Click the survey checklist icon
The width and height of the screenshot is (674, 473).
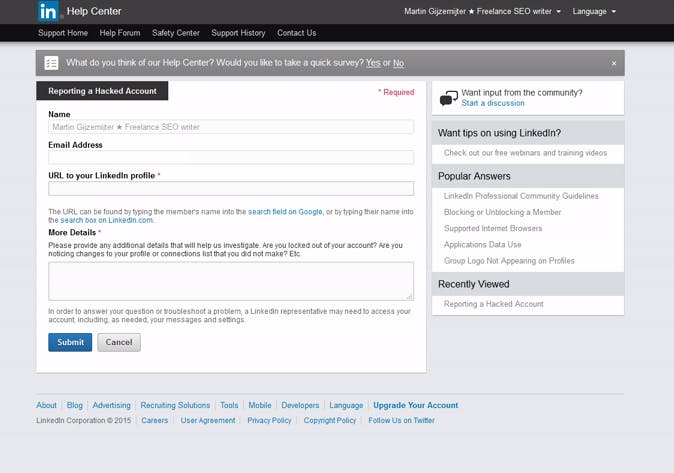click(x=51, y=63)
